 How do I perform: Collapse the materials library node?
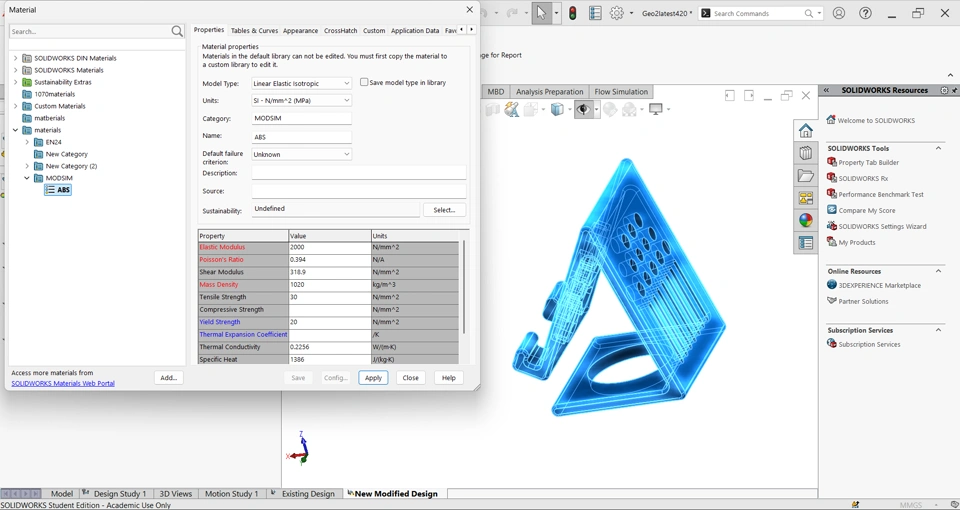coord(16,130)
